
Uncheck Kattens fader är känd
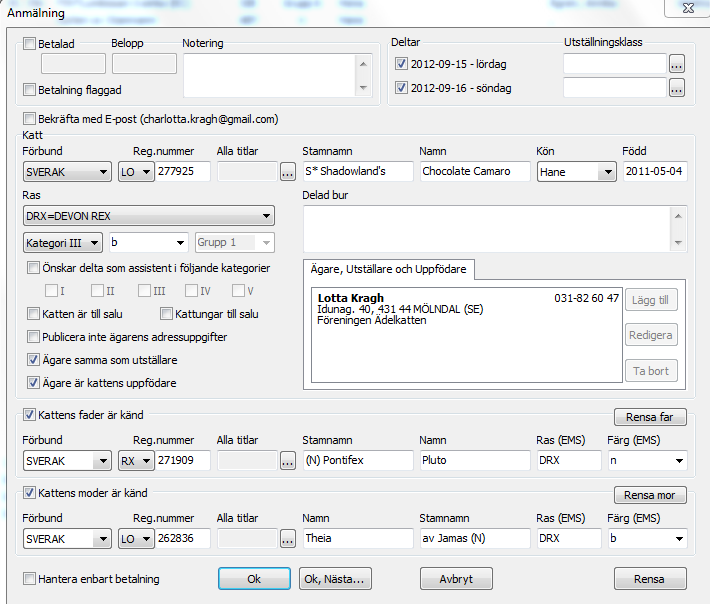(29, 414)
